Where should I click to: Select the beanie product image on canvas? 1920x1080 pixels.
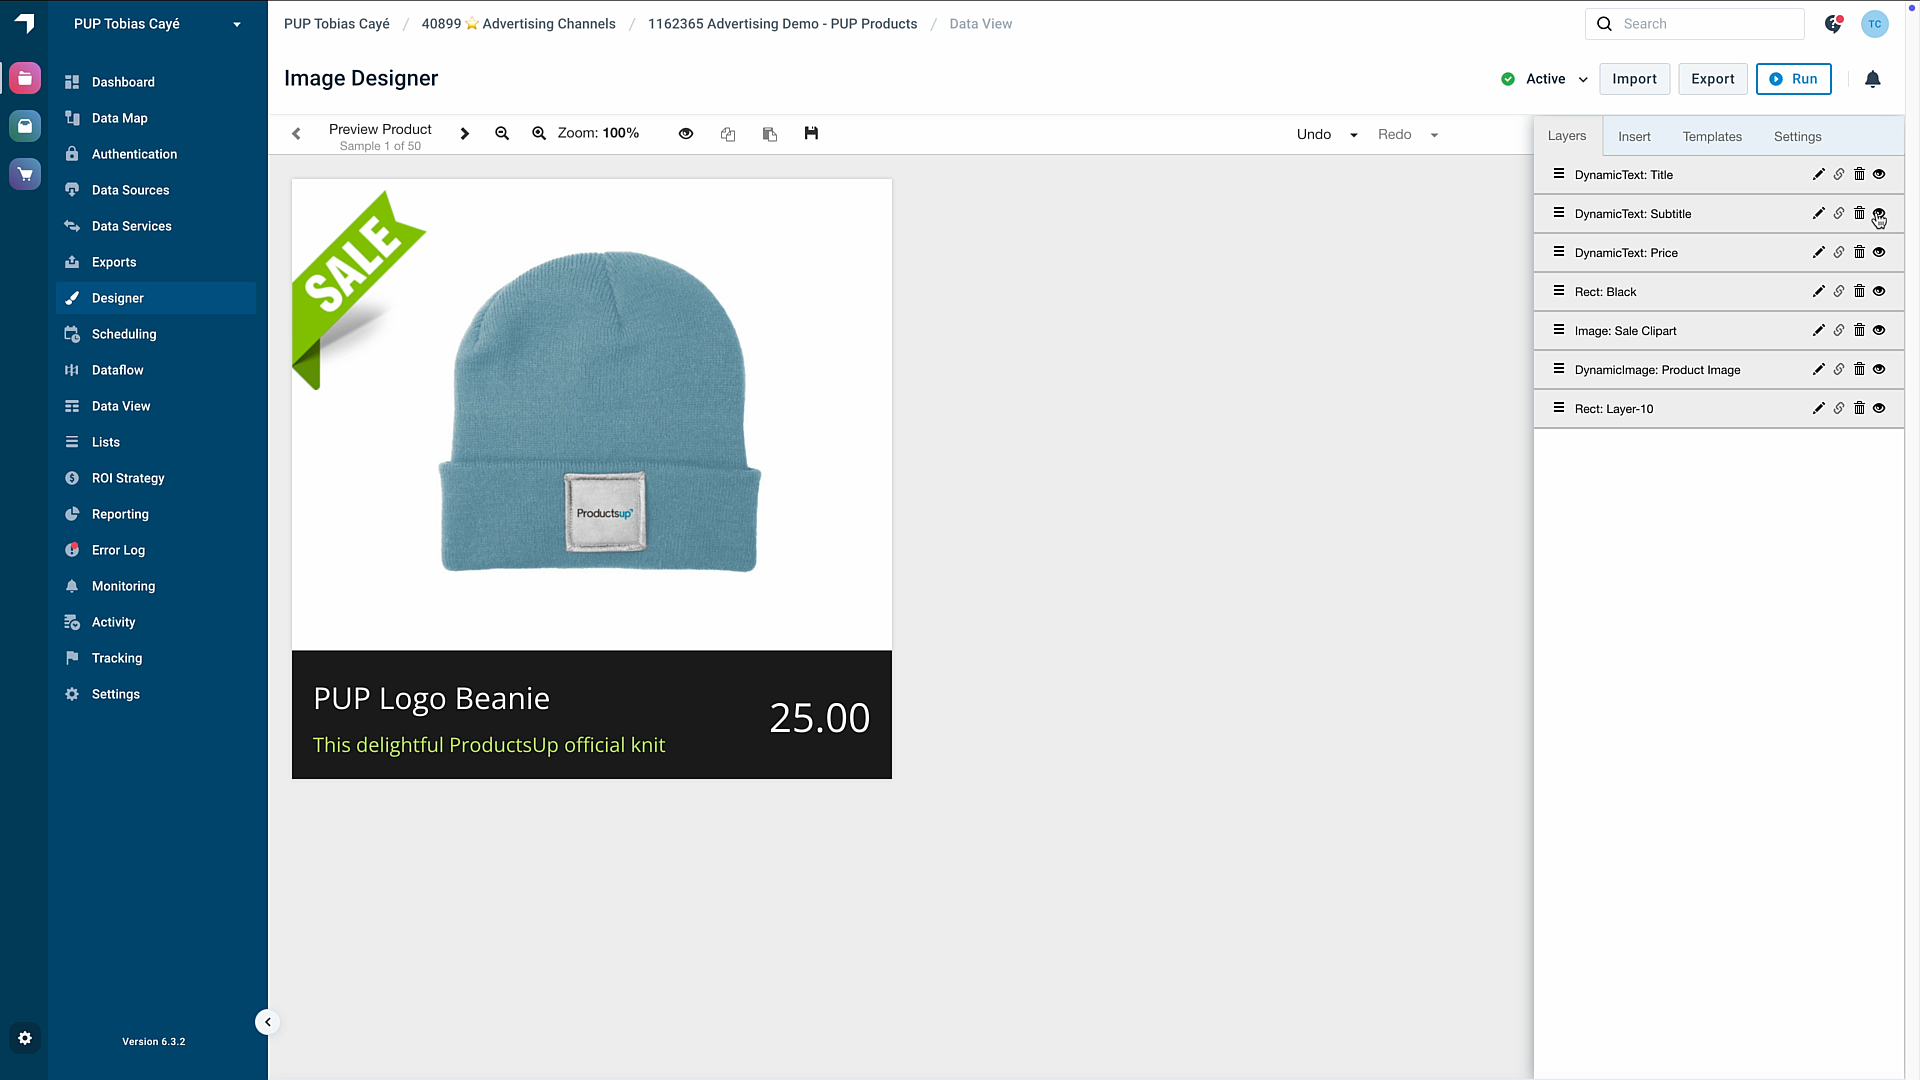(x=600, y=411)
